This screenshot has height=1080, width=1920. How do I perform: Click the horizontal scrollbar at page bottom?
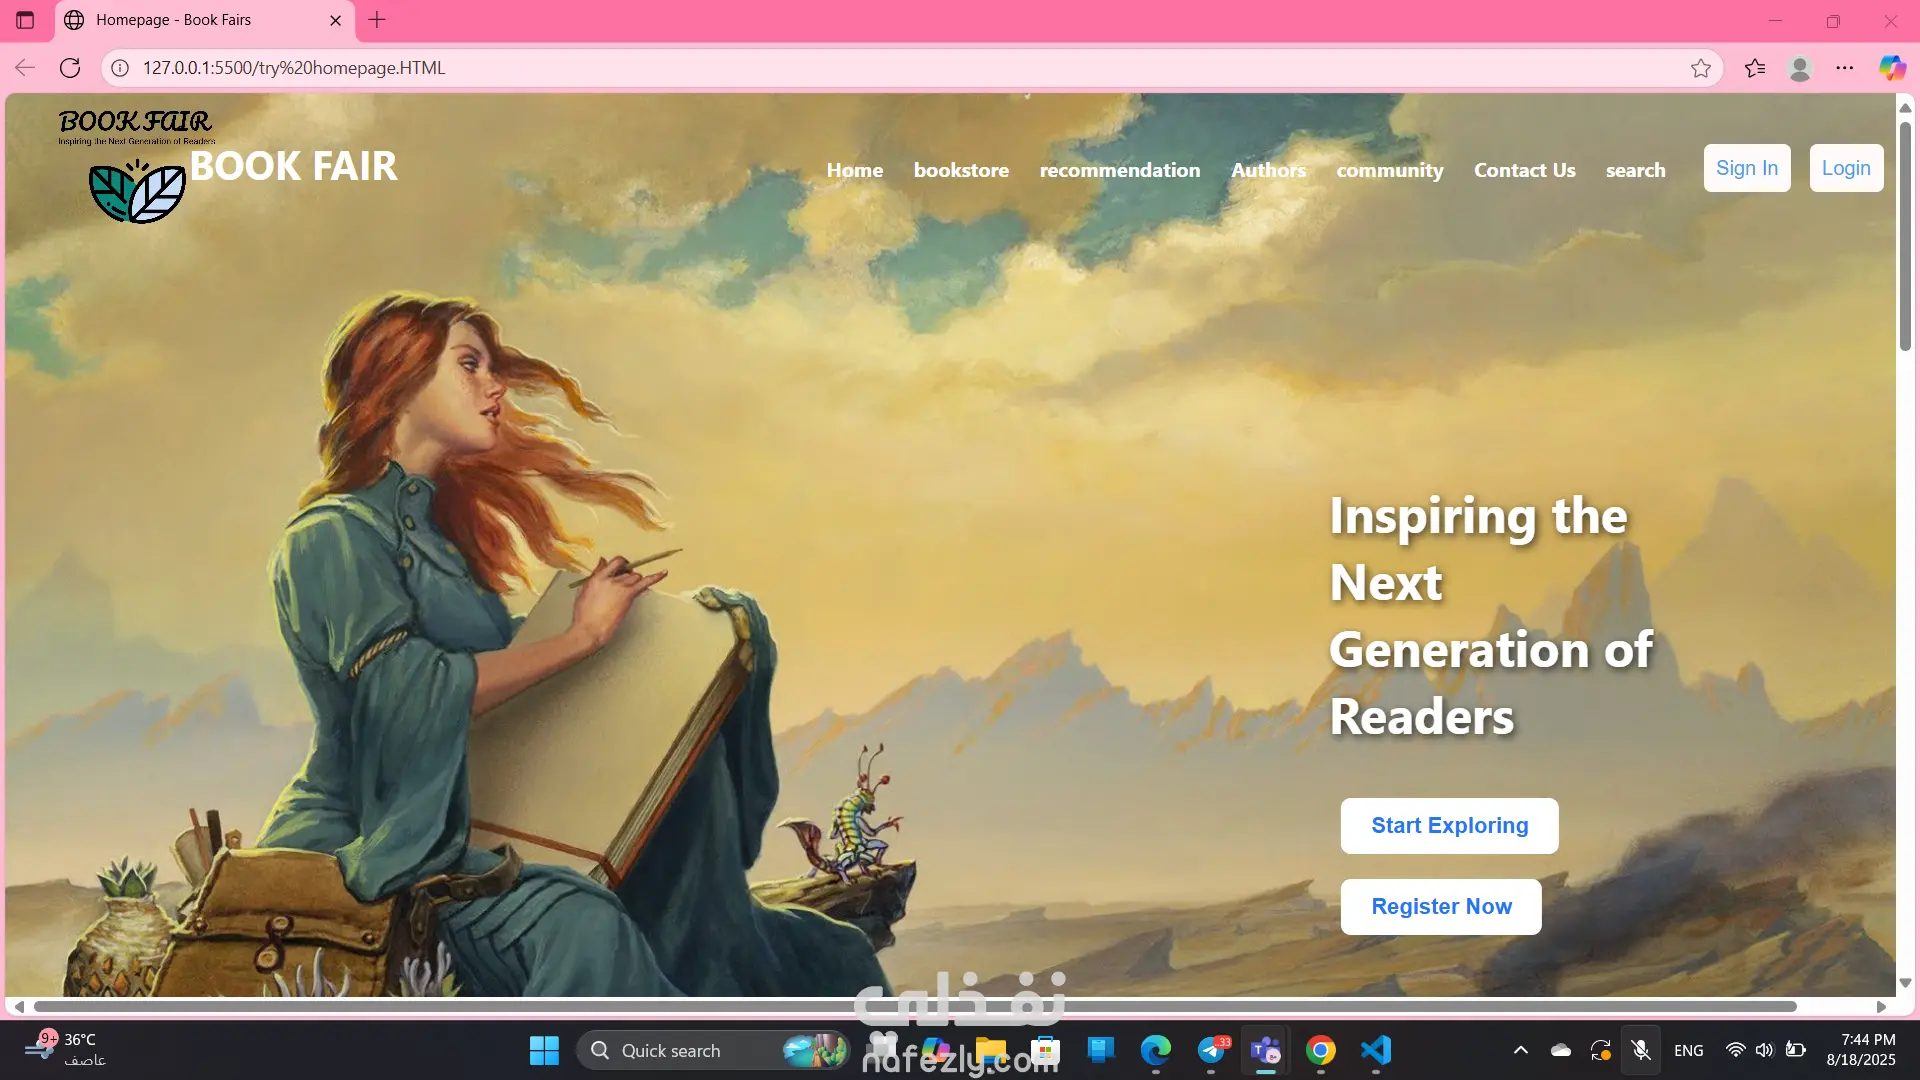pos(915,1006)
